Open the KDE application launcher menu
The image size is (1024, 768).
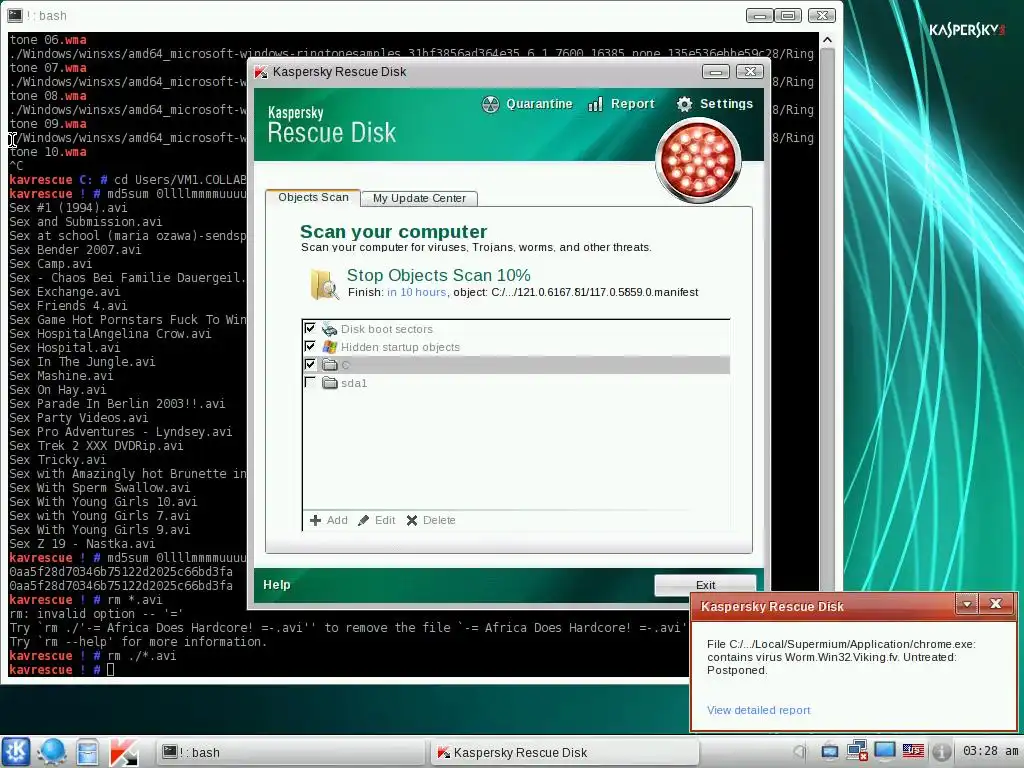[x=16, y=752]
